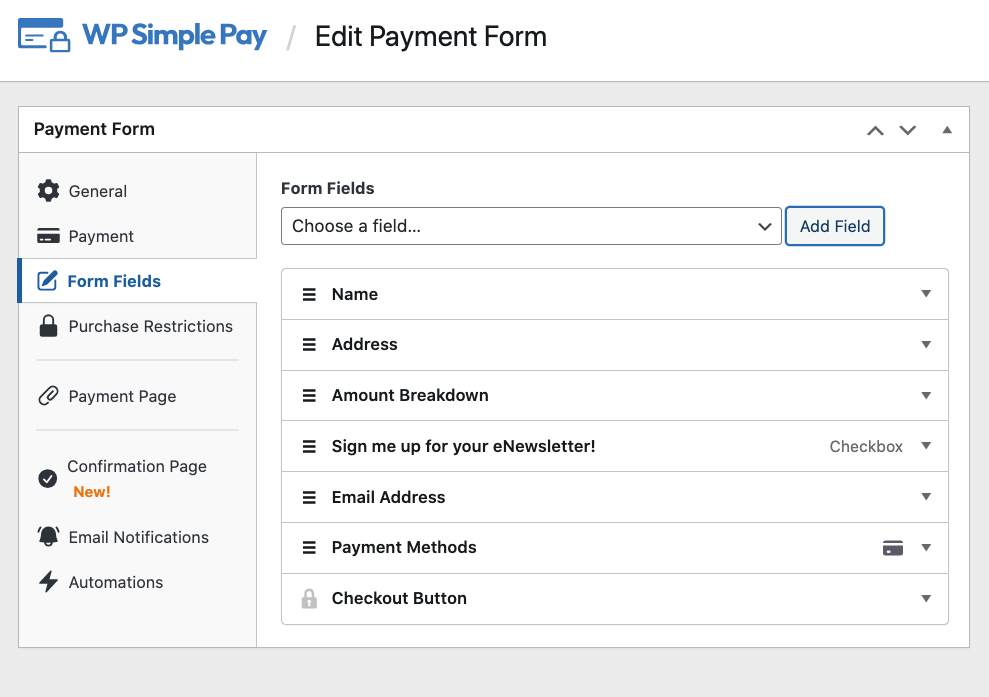Viewport: 989px width, 697px height.
Task: Move Payment Form panel down
Action: coord(907,130)
